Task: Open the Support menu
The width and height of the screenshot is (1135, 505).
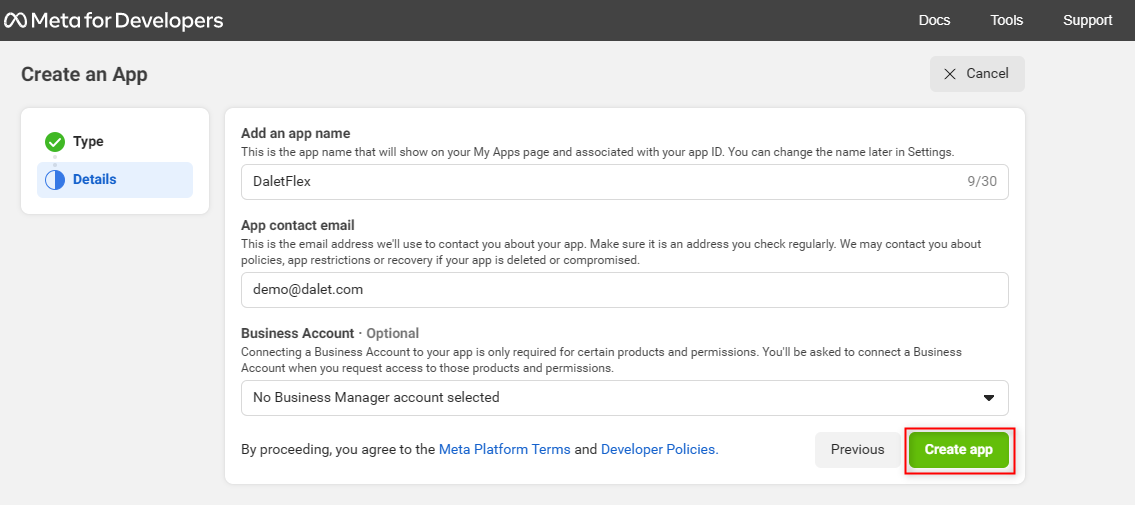Action: (x=1087, y=20)
